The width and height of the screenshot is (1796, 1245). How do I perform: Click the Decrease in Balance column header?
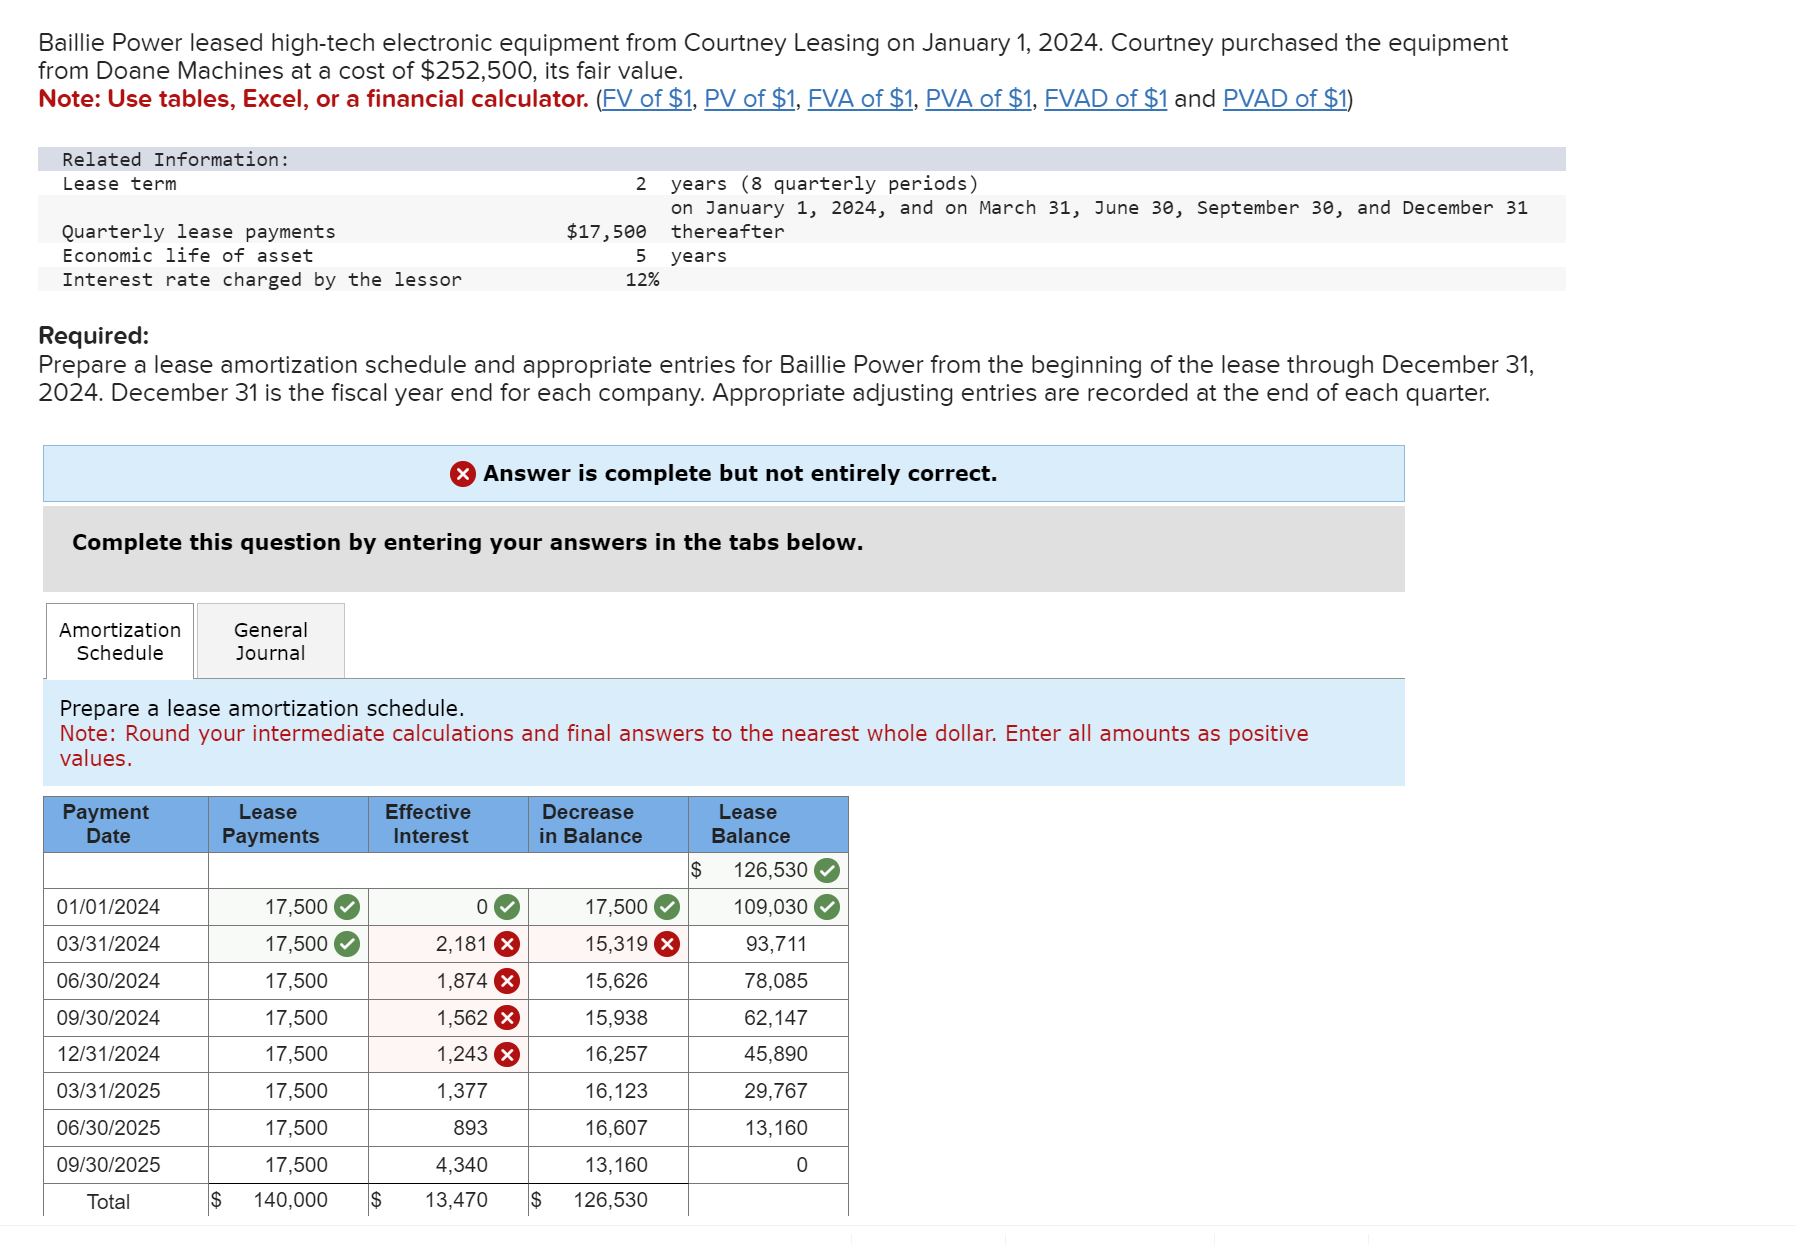pos(608,824)
